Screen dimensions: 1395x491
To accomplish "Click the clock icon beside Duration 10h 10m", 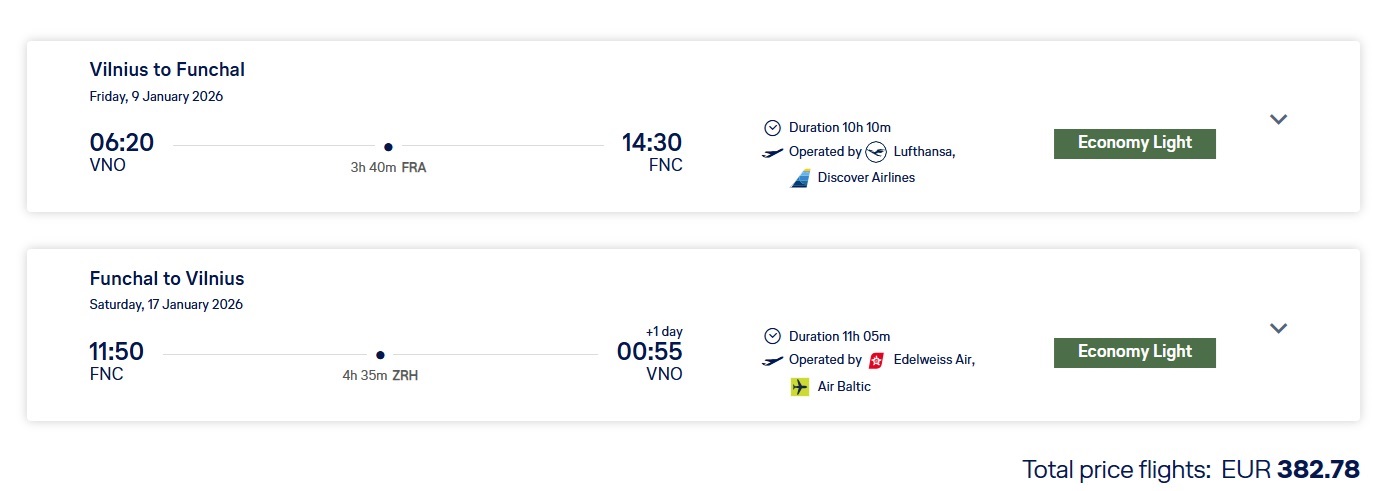I will click(772, 127).
